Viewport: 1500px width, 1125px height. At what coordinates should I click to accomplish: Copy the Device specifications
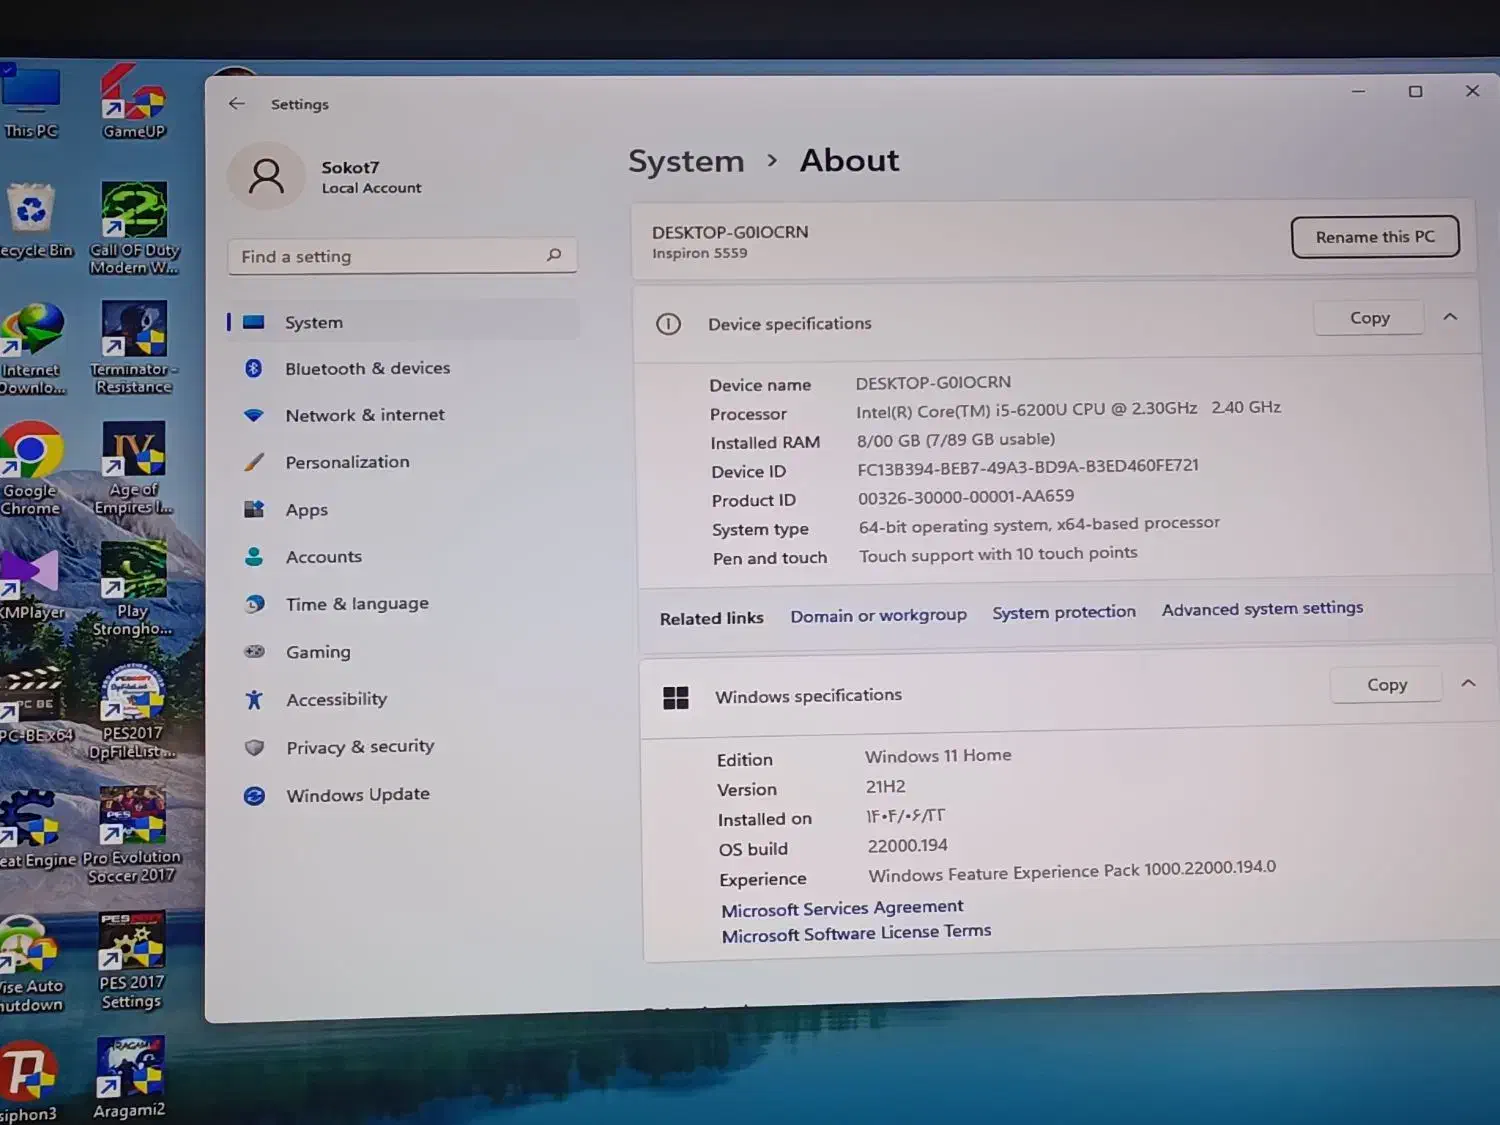[x=1369, y=318]
